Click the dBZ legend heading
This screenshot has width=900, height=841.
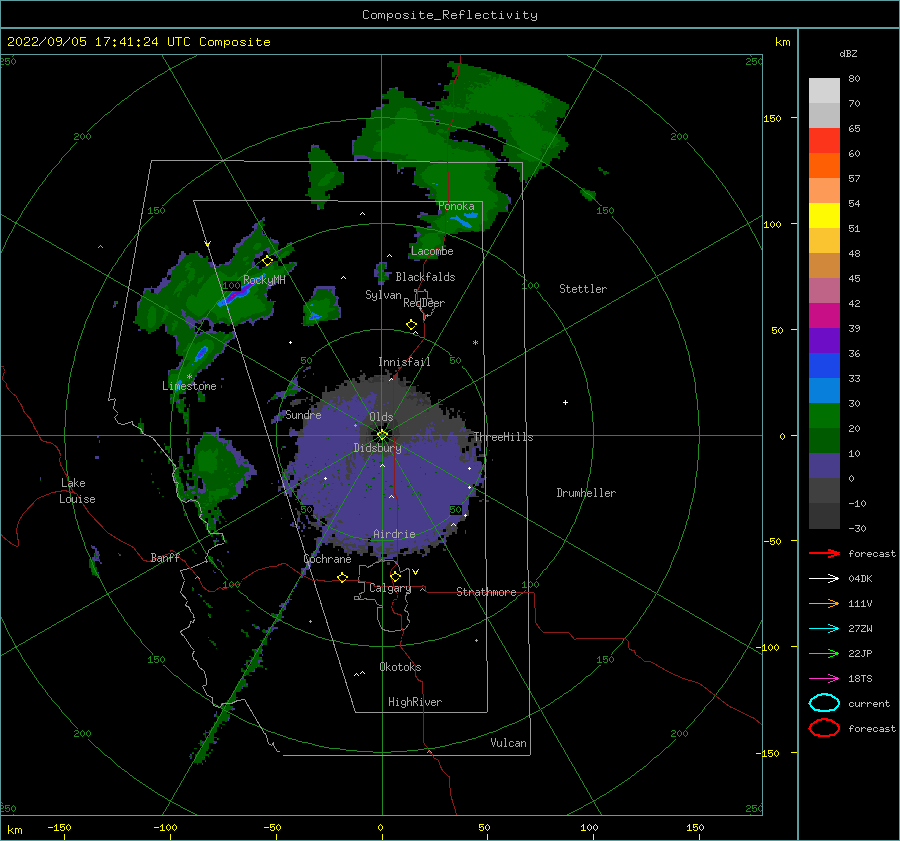coord(848,53)
